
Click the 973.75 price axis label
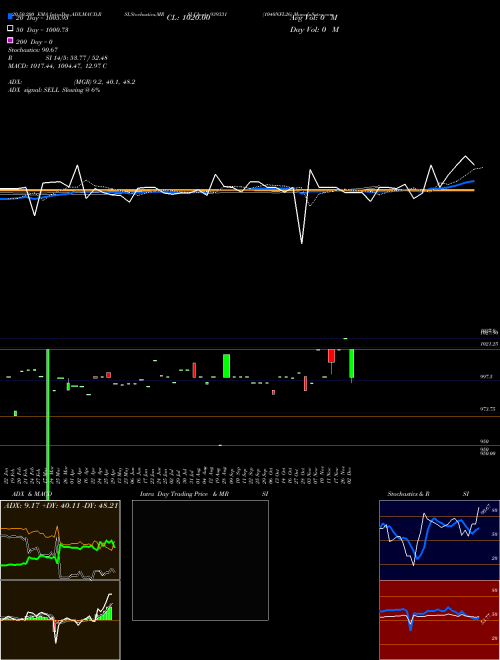click(488, 409)
